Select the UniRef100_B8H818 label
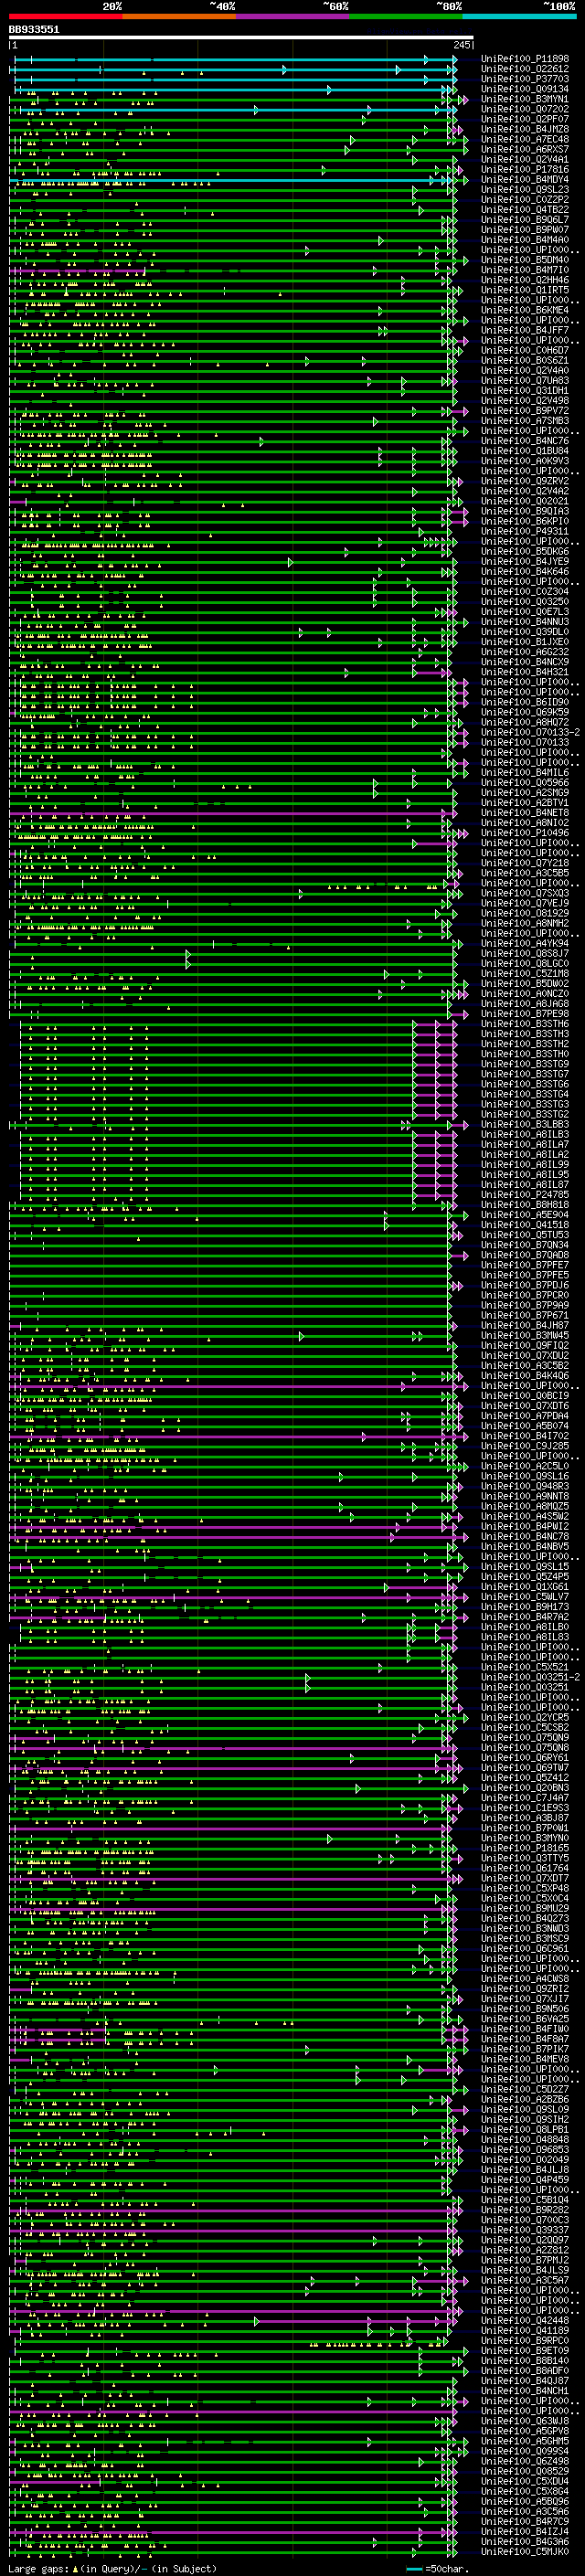 pos(525,1205)
